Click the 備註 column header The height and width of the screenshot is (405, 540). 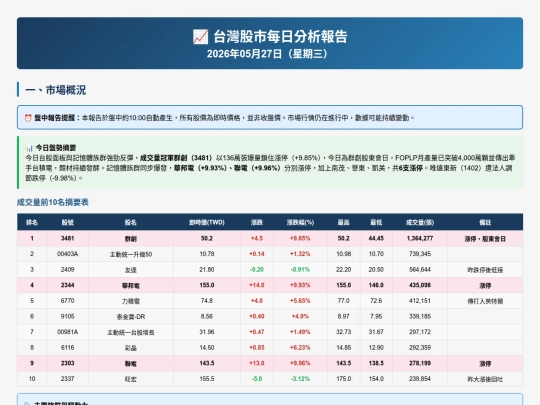tap(485, 222)
